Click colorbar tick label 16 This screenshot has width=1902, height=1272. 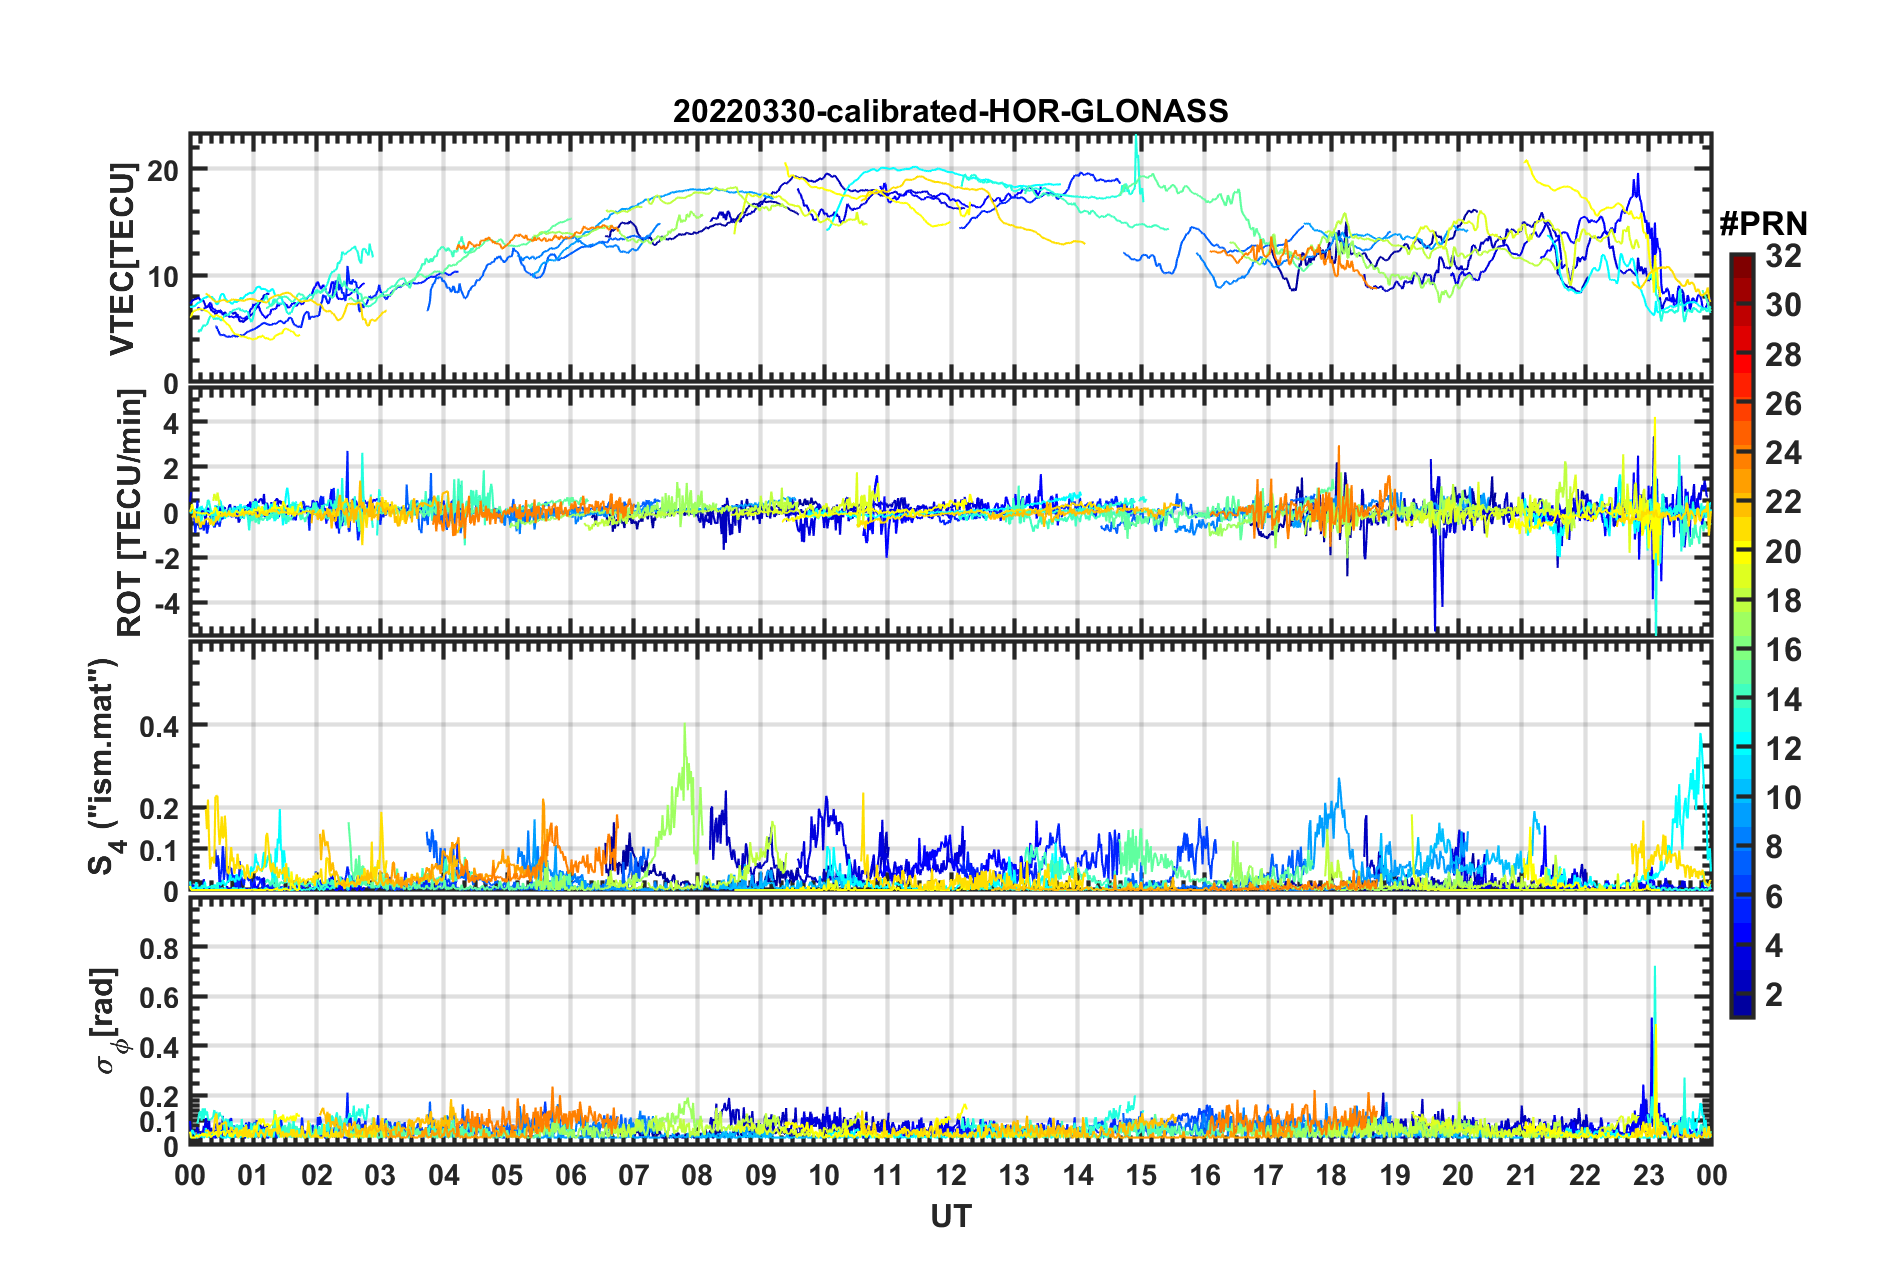1783,650
